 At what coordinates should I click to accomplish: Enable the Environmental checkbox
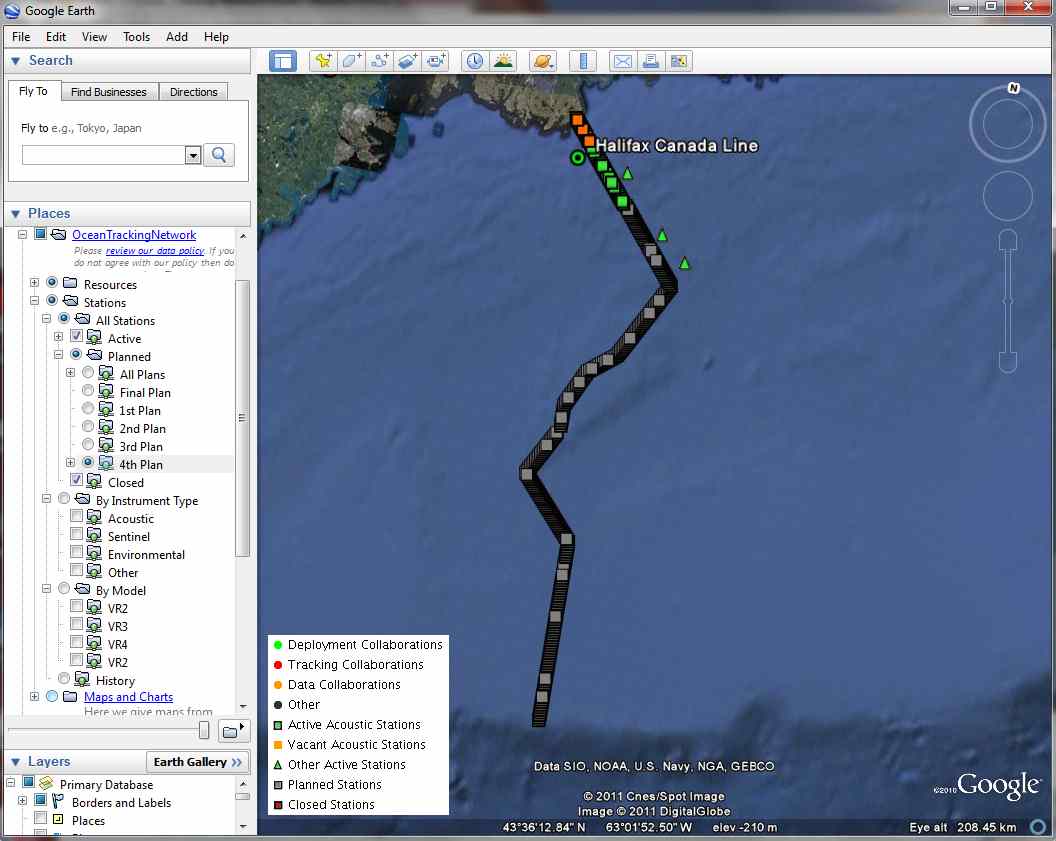77,552
